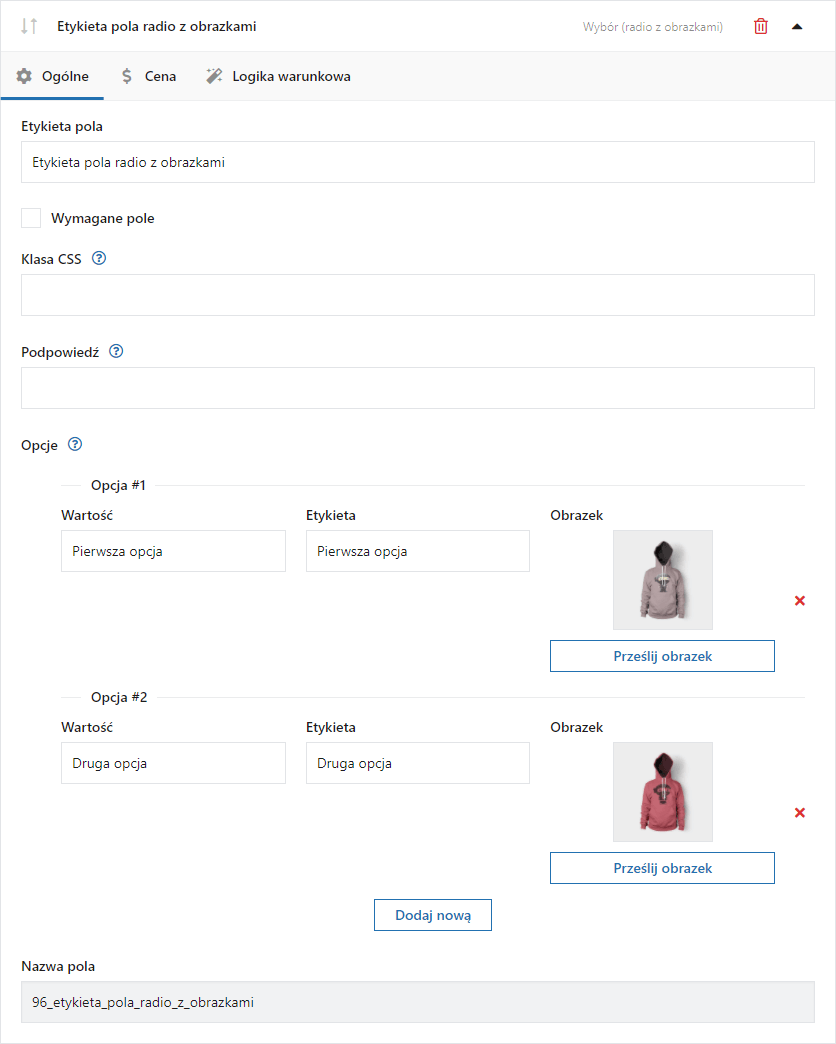Switch to the Cena tab
Image resolution: width=836 pixels, height=1044 pixels.
(x=148, y=76)
